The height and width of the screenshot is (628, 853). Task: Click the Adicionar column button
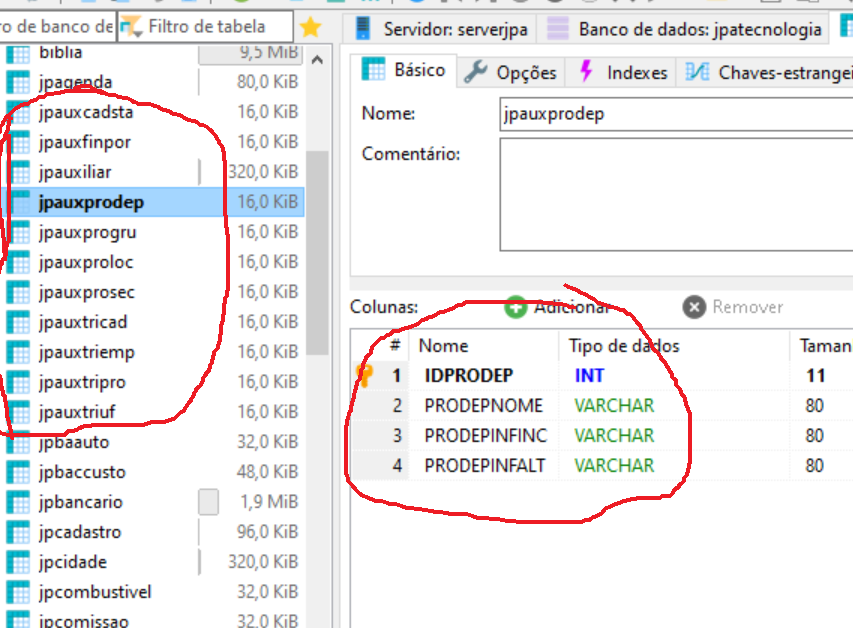pyautogui.click(x=557, y=307)
